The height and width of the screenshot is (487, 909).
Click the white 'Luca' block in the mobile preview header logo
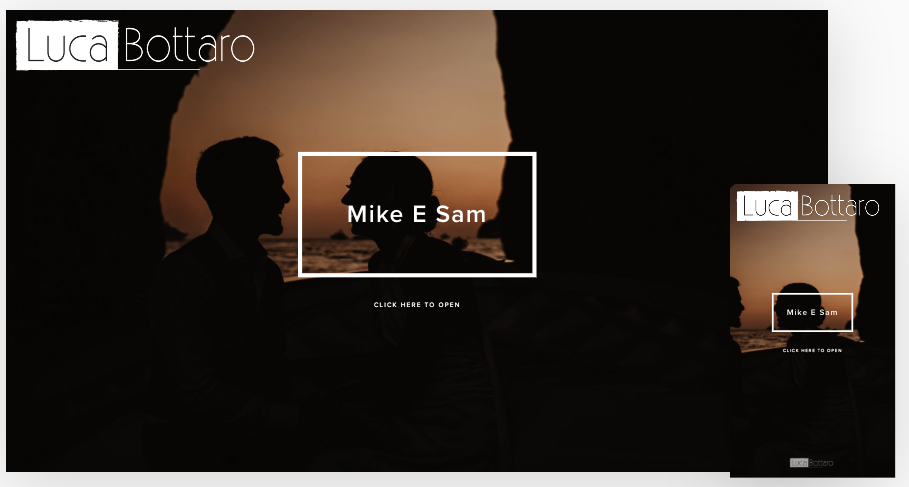[768, 206]
